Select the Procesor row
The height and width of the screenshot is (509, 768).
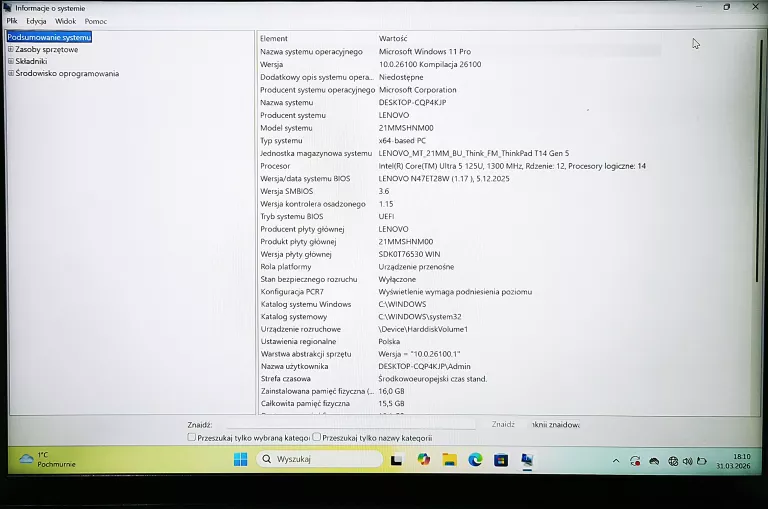(459, 166)
